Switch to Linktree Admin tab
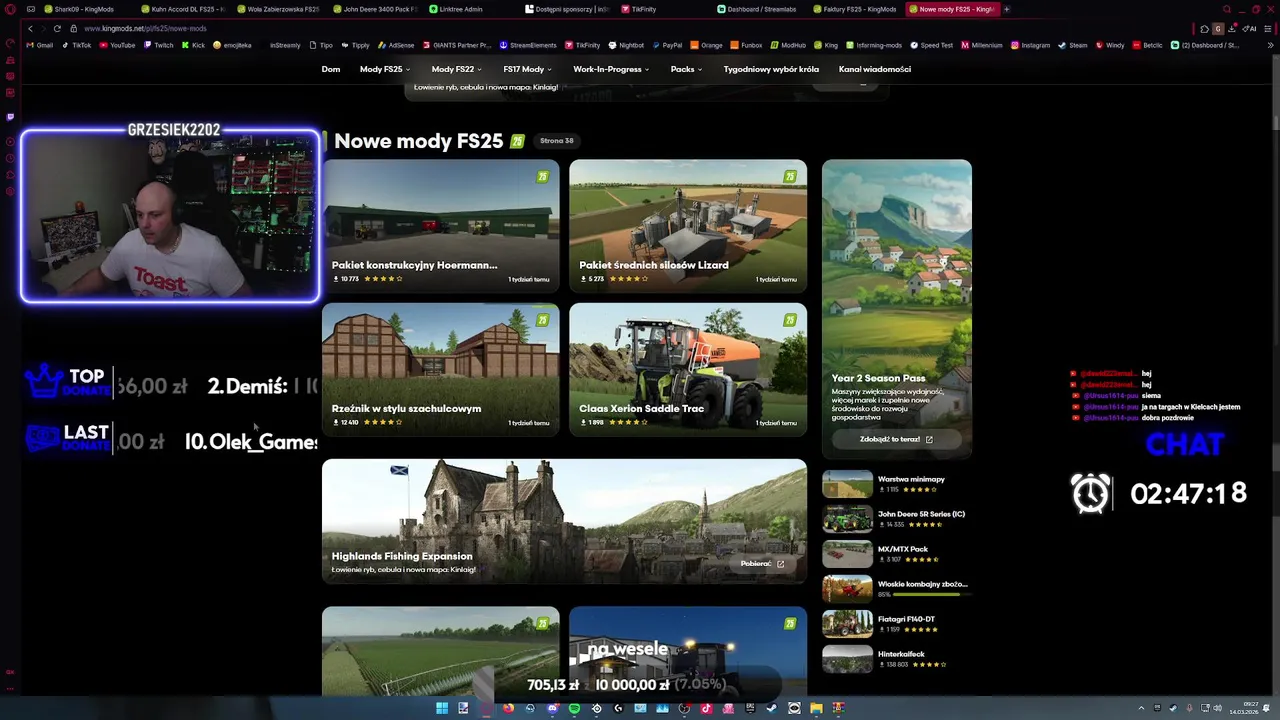The width and height of the screenshot is (1280, 720). point(472,9)
